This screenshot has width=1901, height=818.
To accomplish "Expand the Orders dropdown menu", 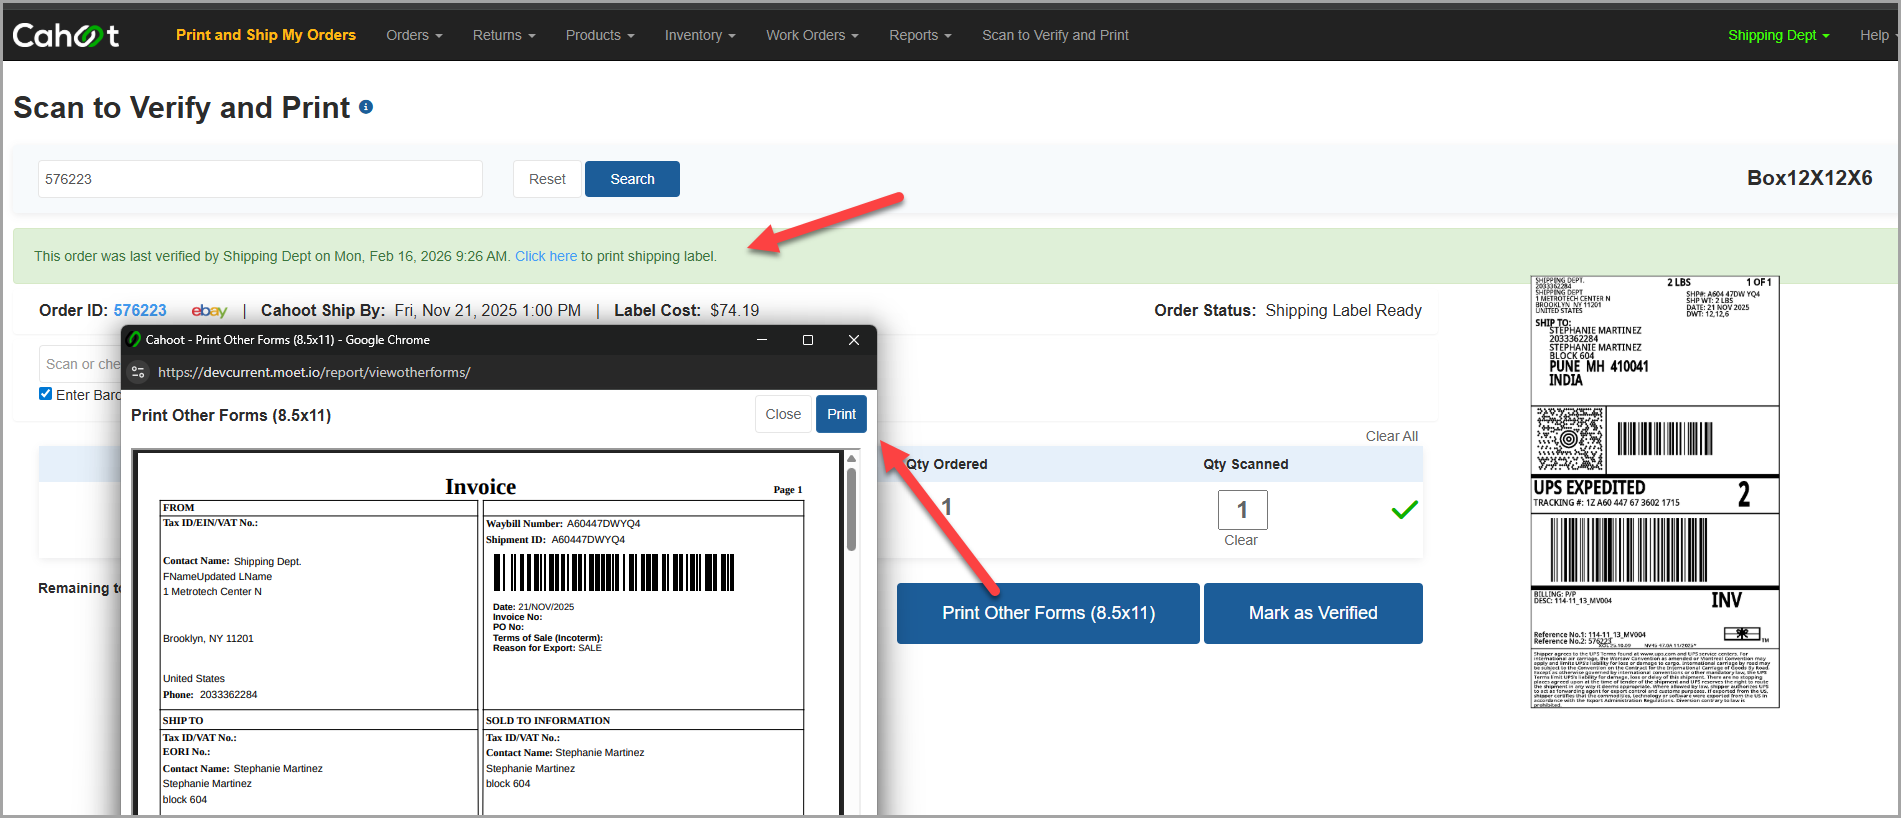I will point(414,35).
